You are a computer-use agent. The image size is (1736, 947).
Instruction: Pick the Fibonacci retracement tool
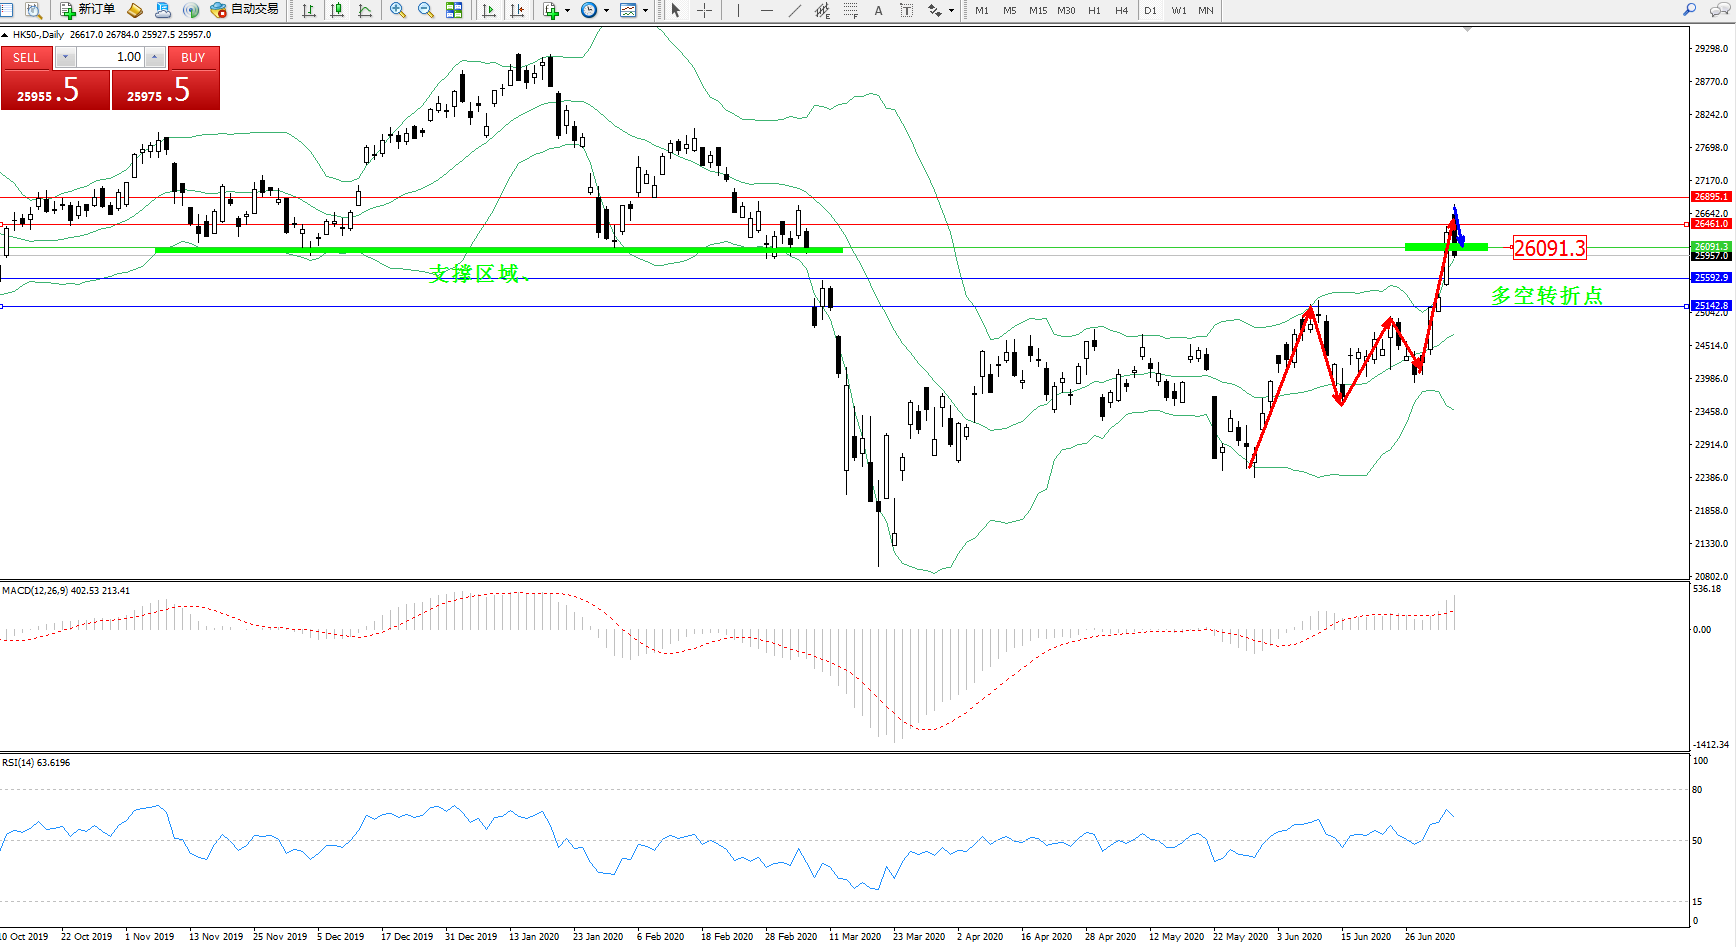pyautogui.click(x=850, y=10)
